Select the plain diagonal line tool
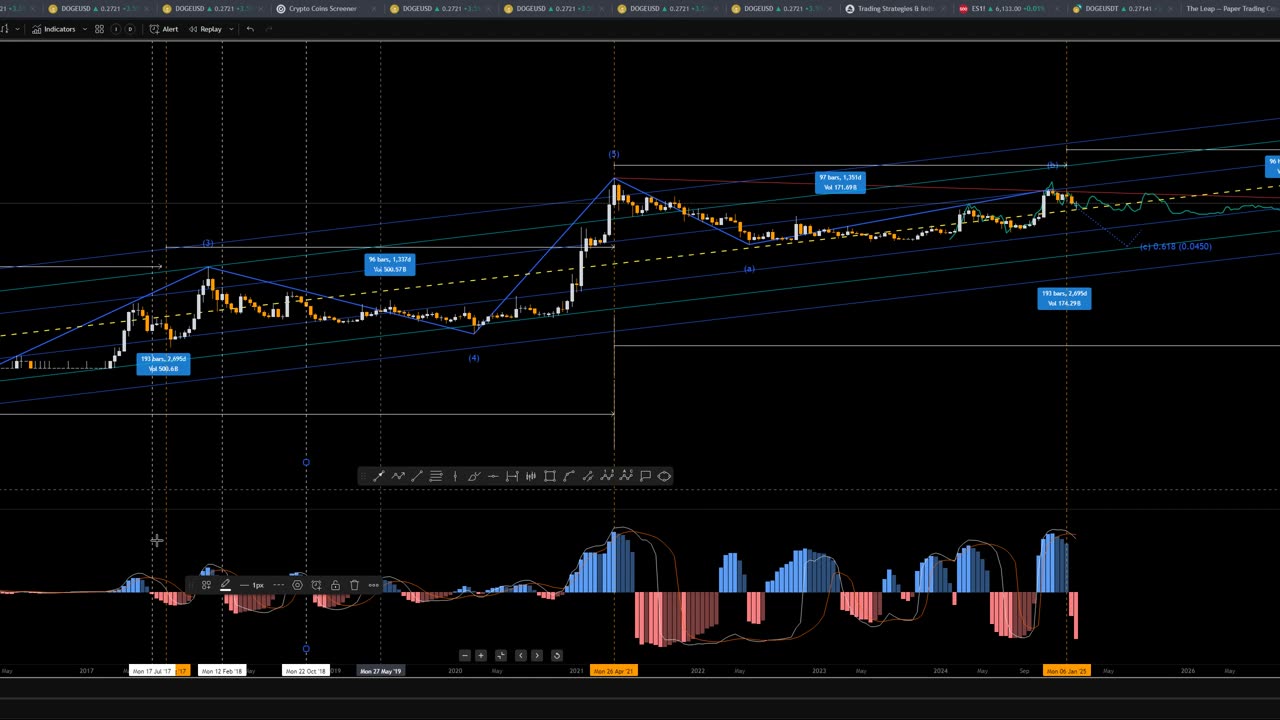1280x720 pixels. pos(417,476)
